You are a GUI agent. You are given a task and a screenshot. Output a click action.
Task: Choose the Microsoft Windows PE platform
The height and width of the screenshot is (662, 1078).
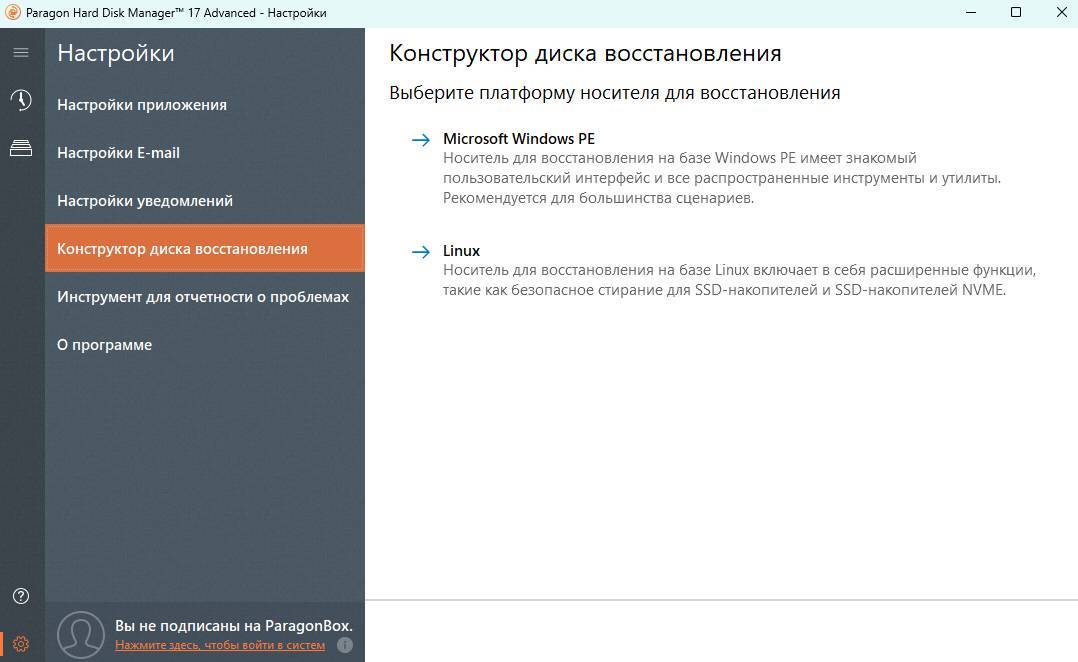[x=519, y=139]
